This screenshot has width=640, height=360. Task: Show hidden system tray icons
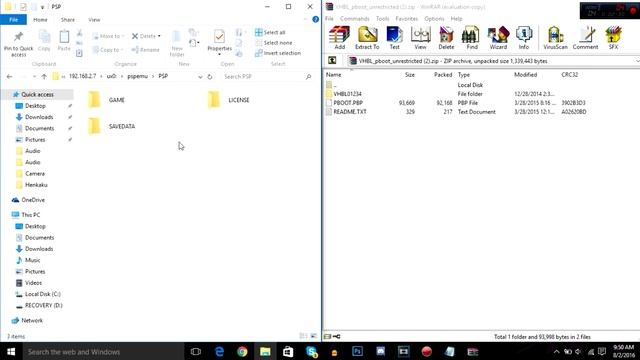pyautogui.click(x=556, y=351)
